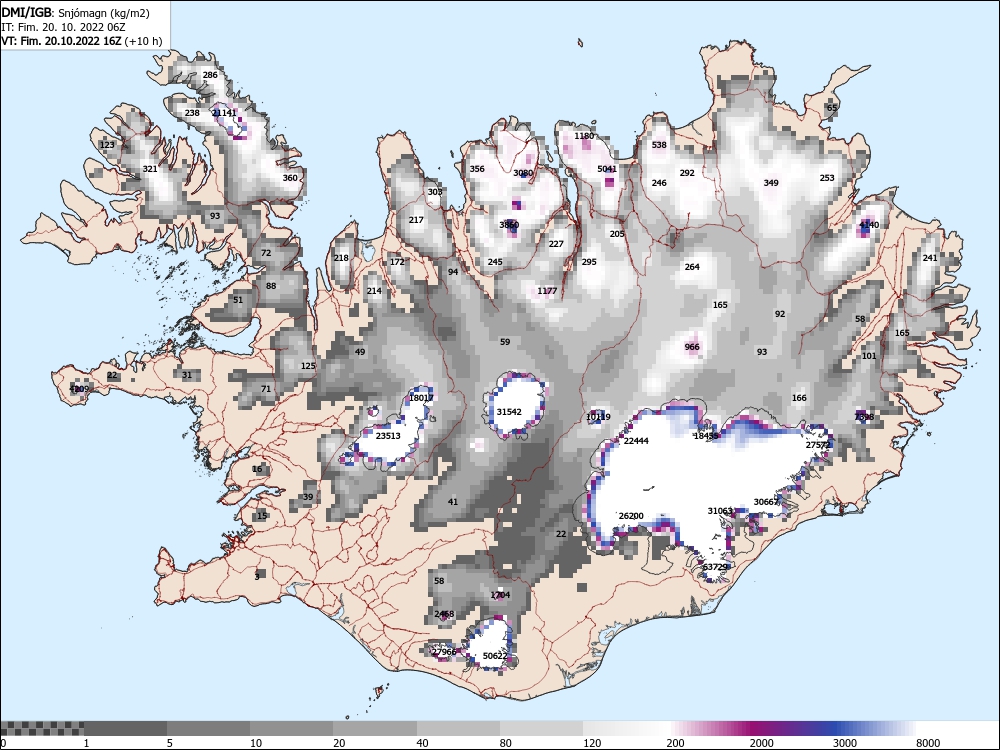Select the 26200 value on Vatnajökull
This screenshot has height=750, width=1000.
coord(631,516)
